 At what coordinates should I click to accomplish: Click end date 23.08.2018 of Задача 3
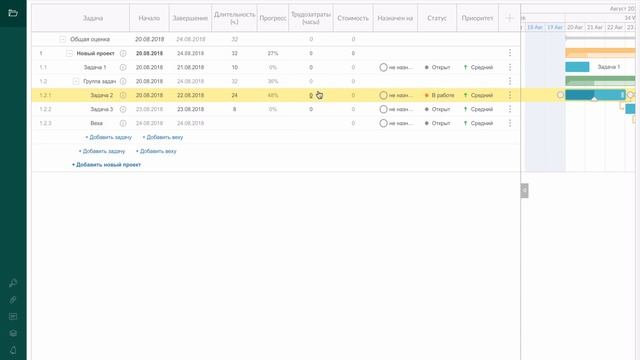pos(190,109)
